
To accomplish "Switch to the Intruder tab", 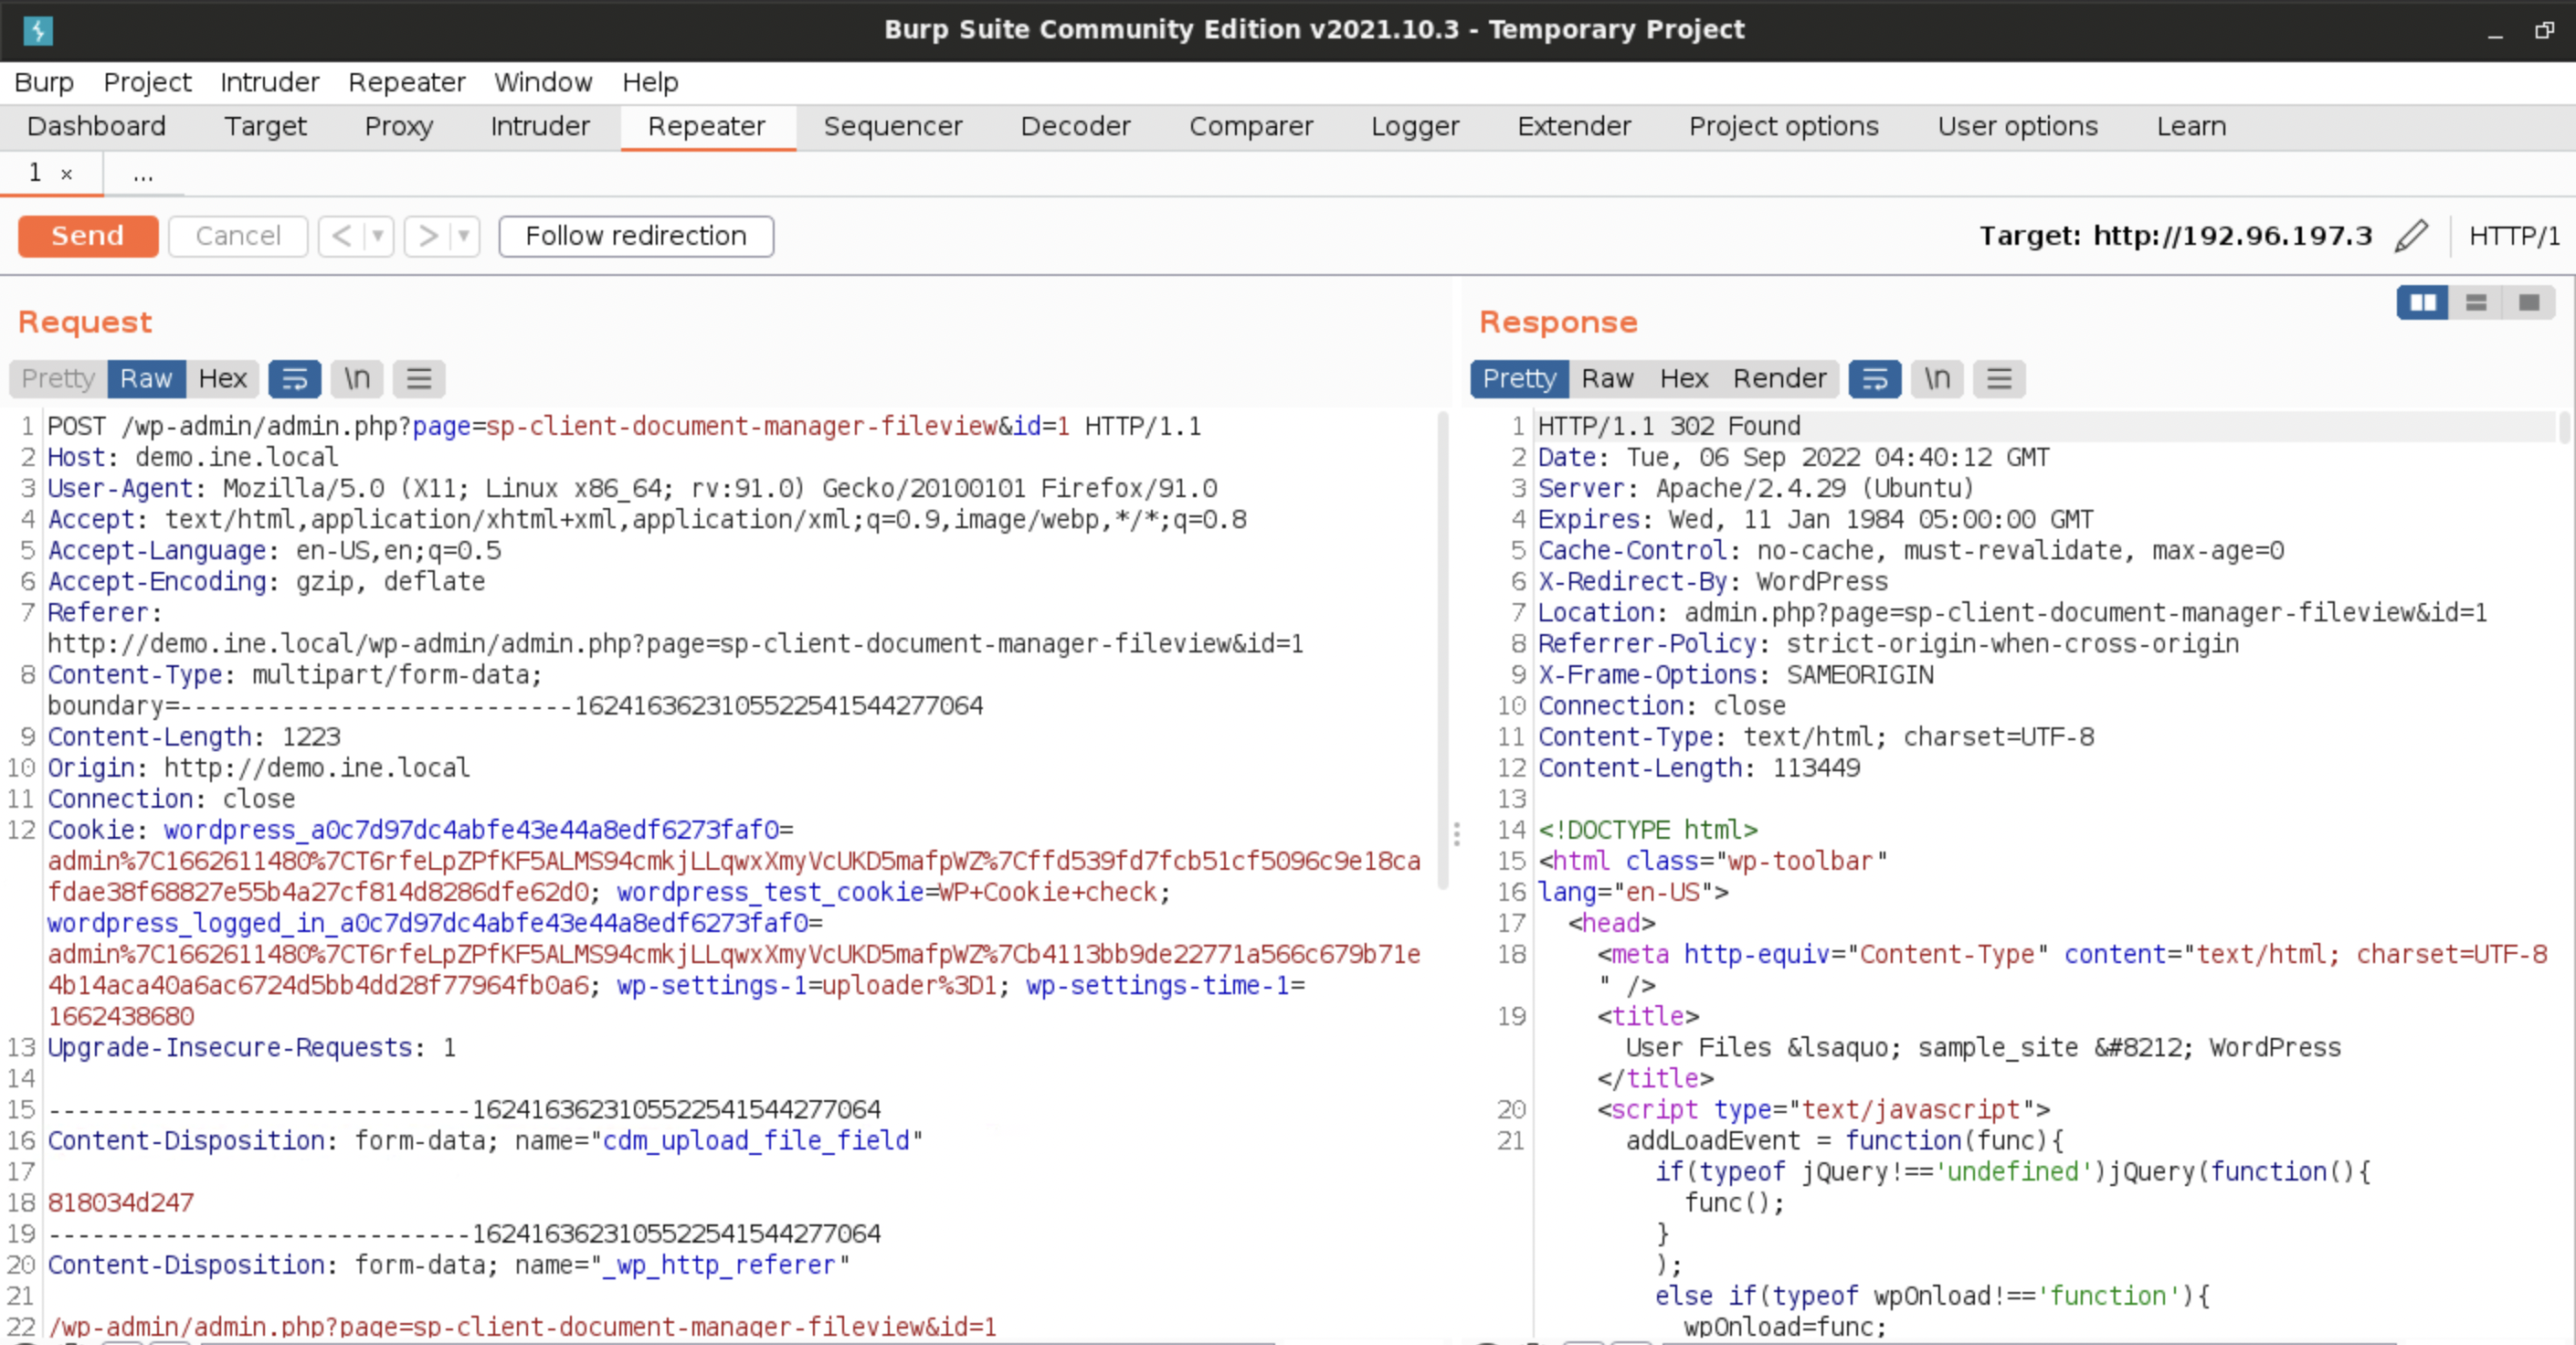I will pos(540,126).
